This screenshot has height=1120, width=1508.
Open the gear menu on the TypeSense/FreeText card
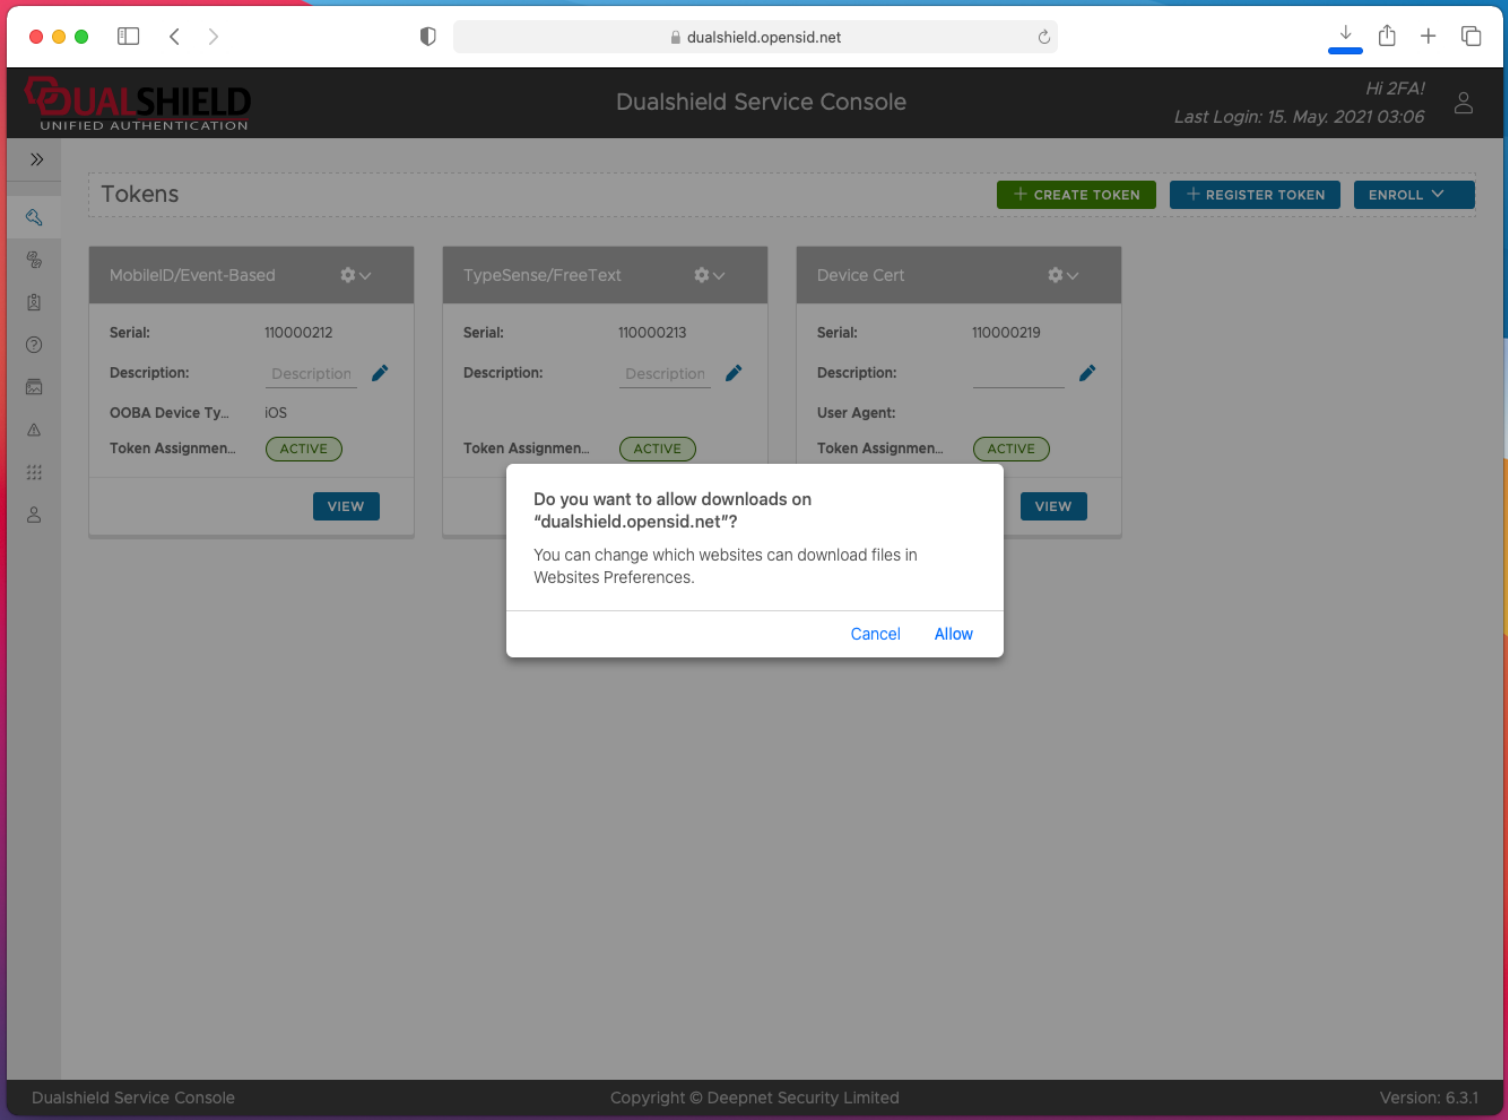pos(709,275)
